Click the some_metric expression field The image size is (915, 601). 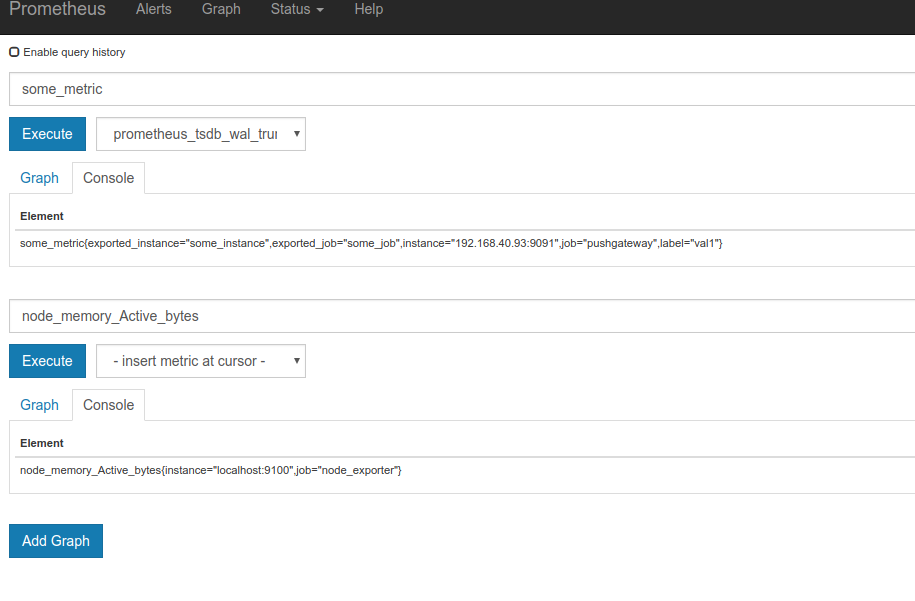tap(462, 89)
